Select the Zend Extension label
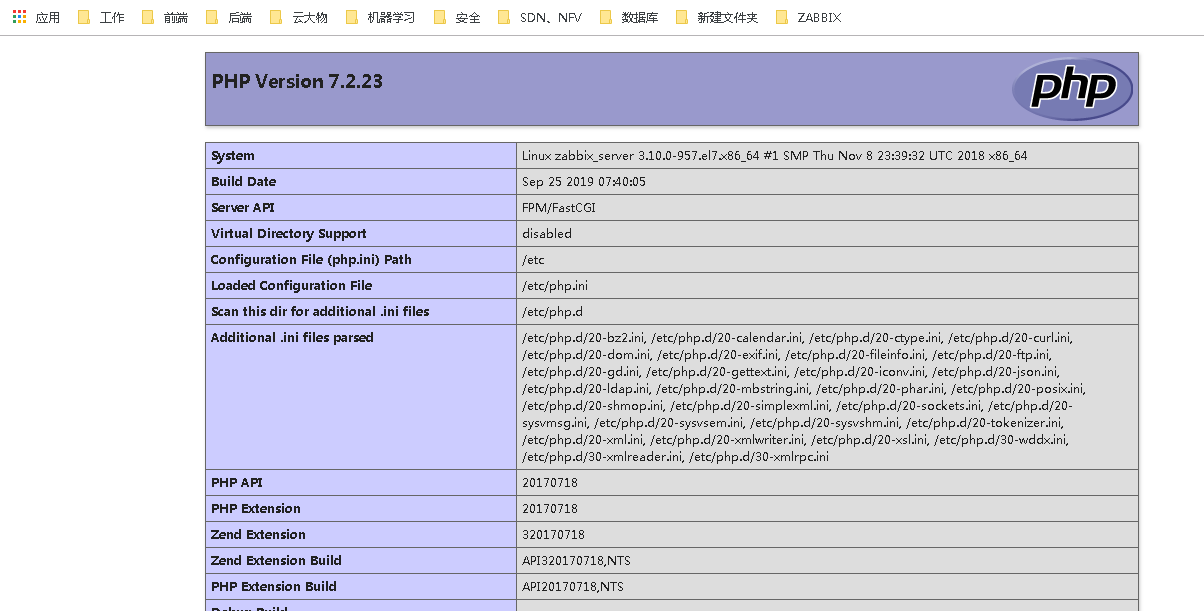The width and height of the screenshot is (1204, 611). 258,535
